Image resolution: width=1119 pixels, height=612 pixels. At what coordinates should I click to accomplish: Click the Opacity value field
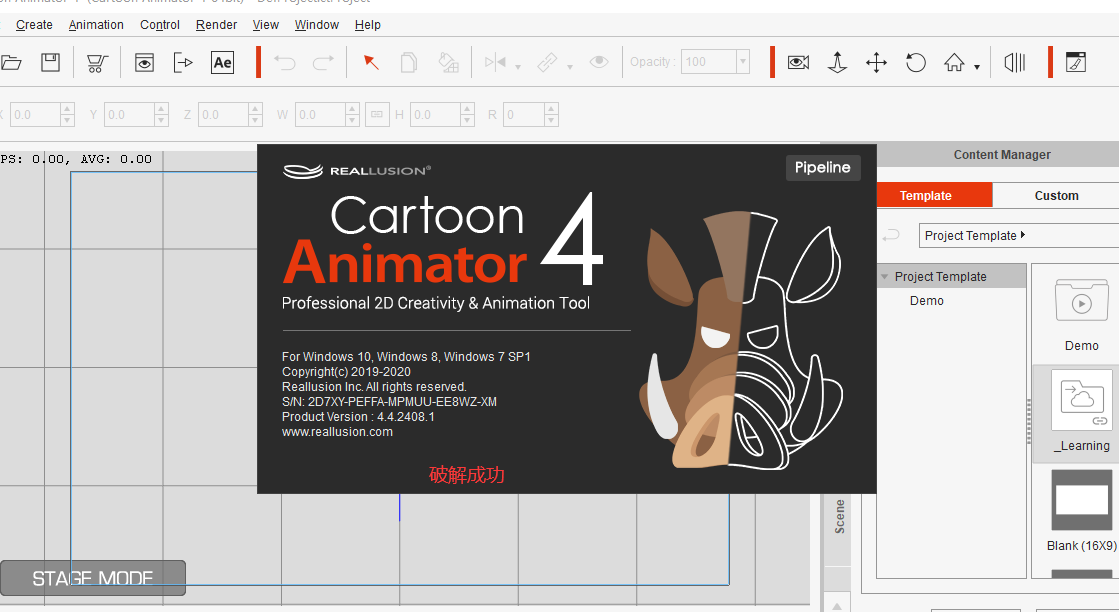click(x=708, y=62)
